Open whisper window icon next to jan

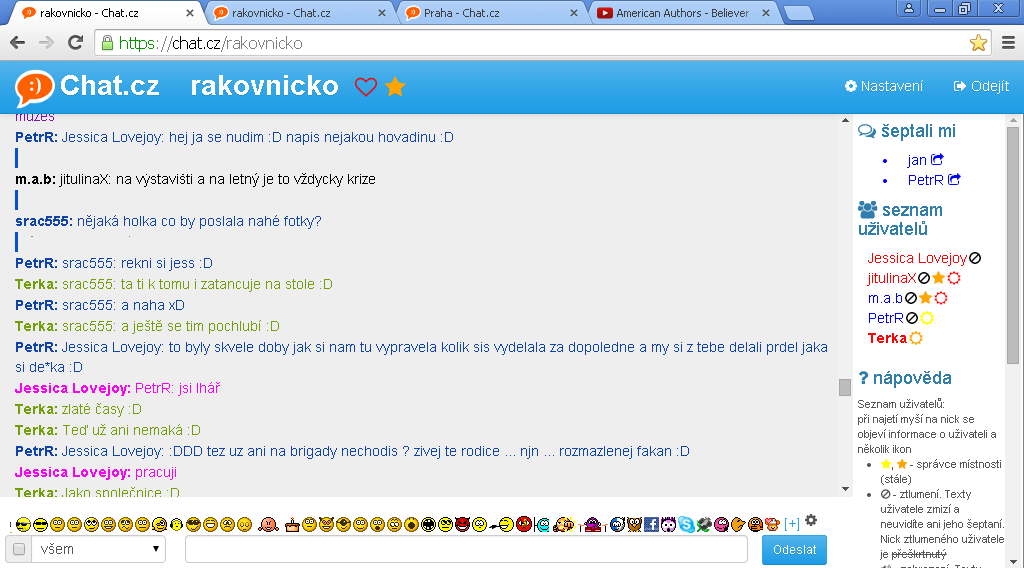[x=937, y=159]
